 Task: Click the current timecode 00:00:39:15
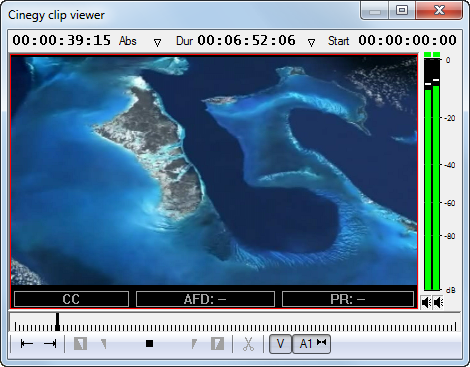coord(62,40)
